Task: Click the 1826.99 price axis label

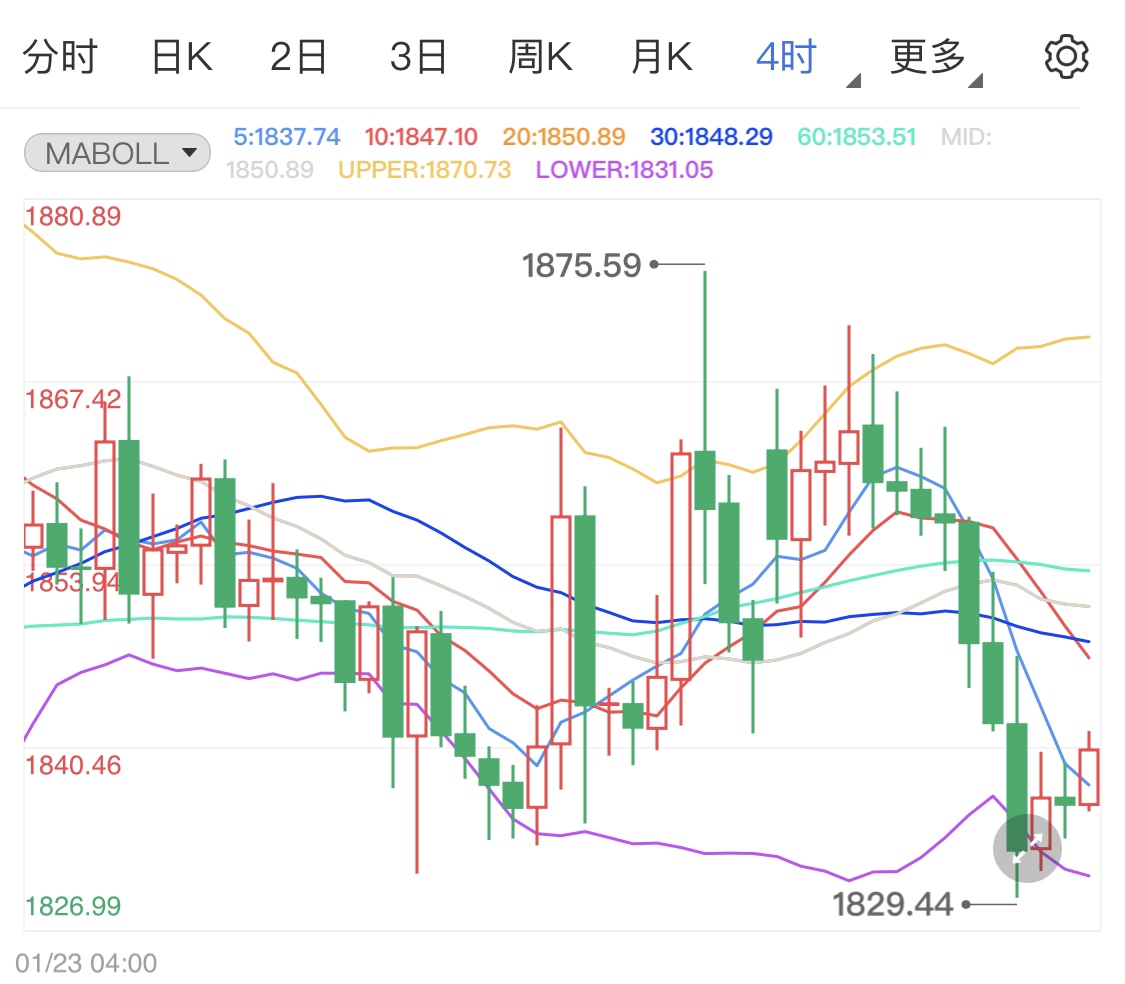Action: click(73, 906)
